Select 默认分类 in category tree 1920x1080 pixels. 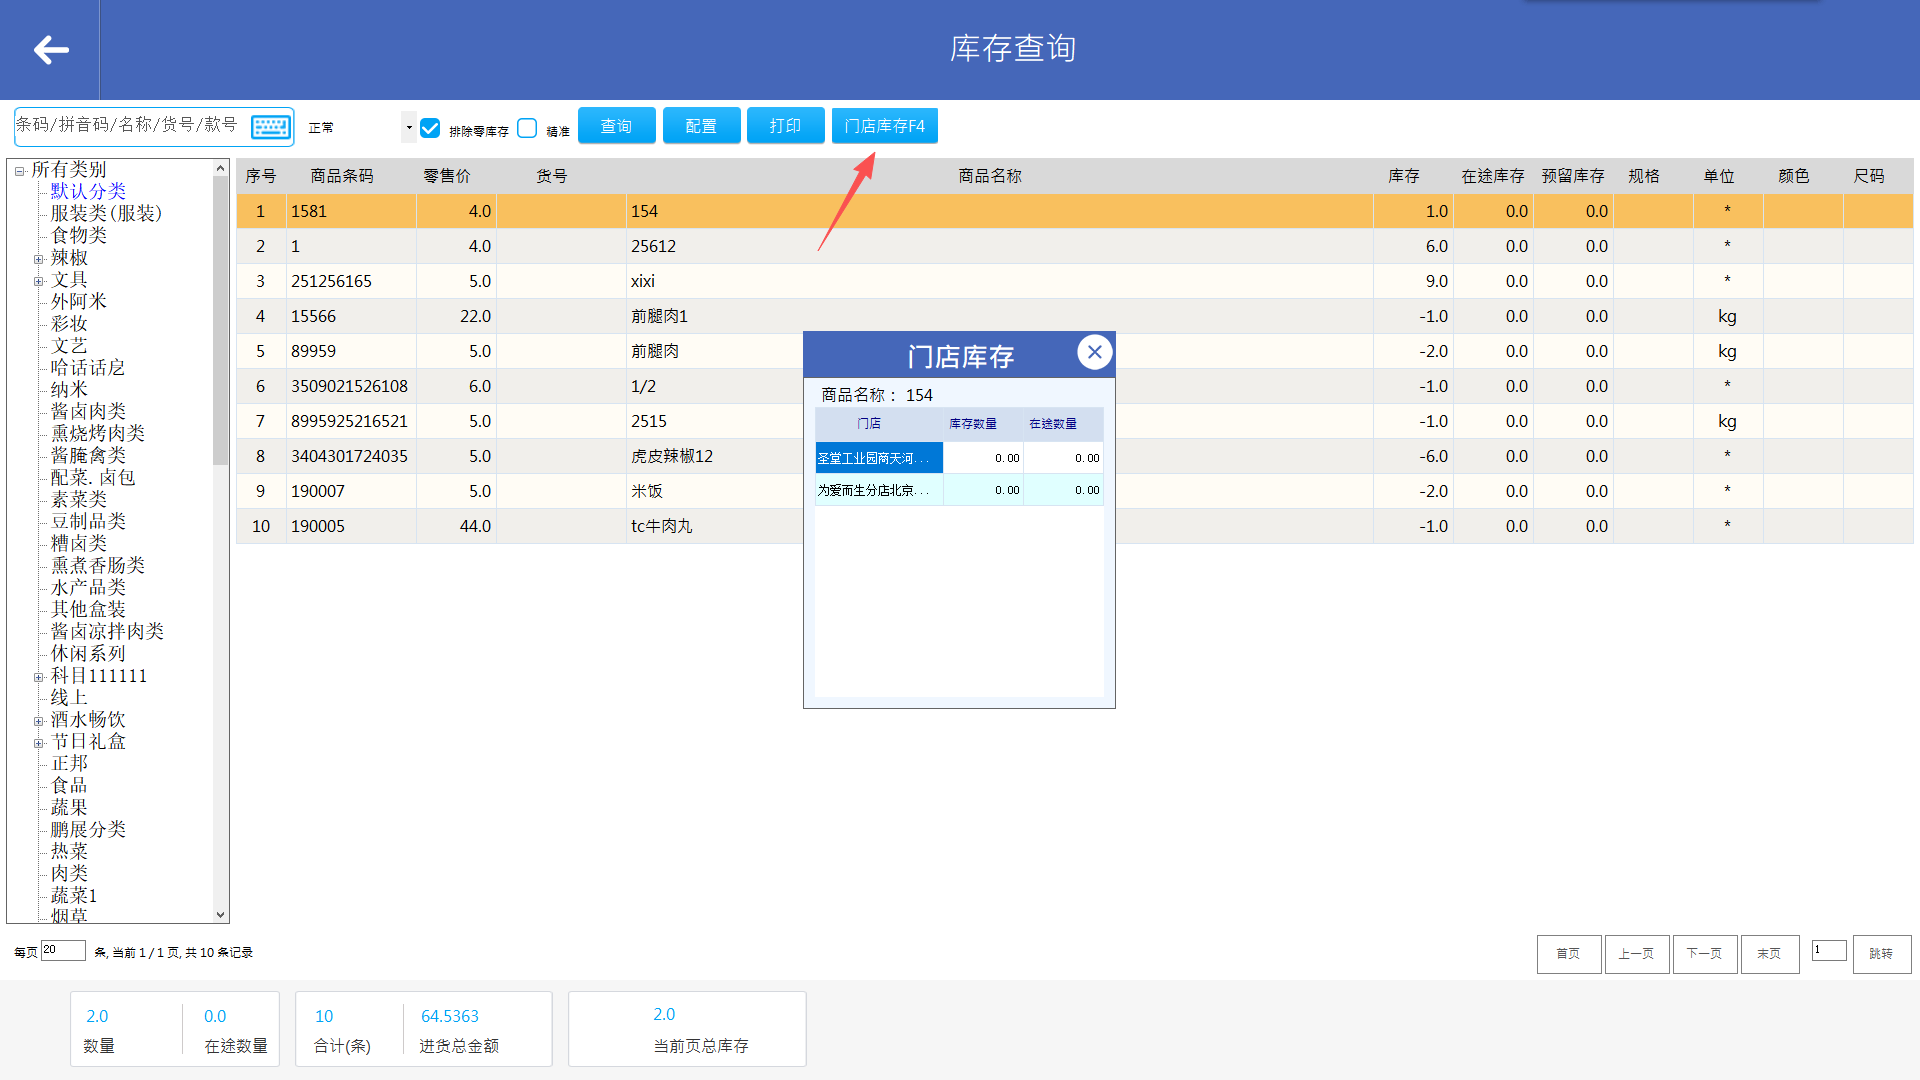tap(88, 191)
